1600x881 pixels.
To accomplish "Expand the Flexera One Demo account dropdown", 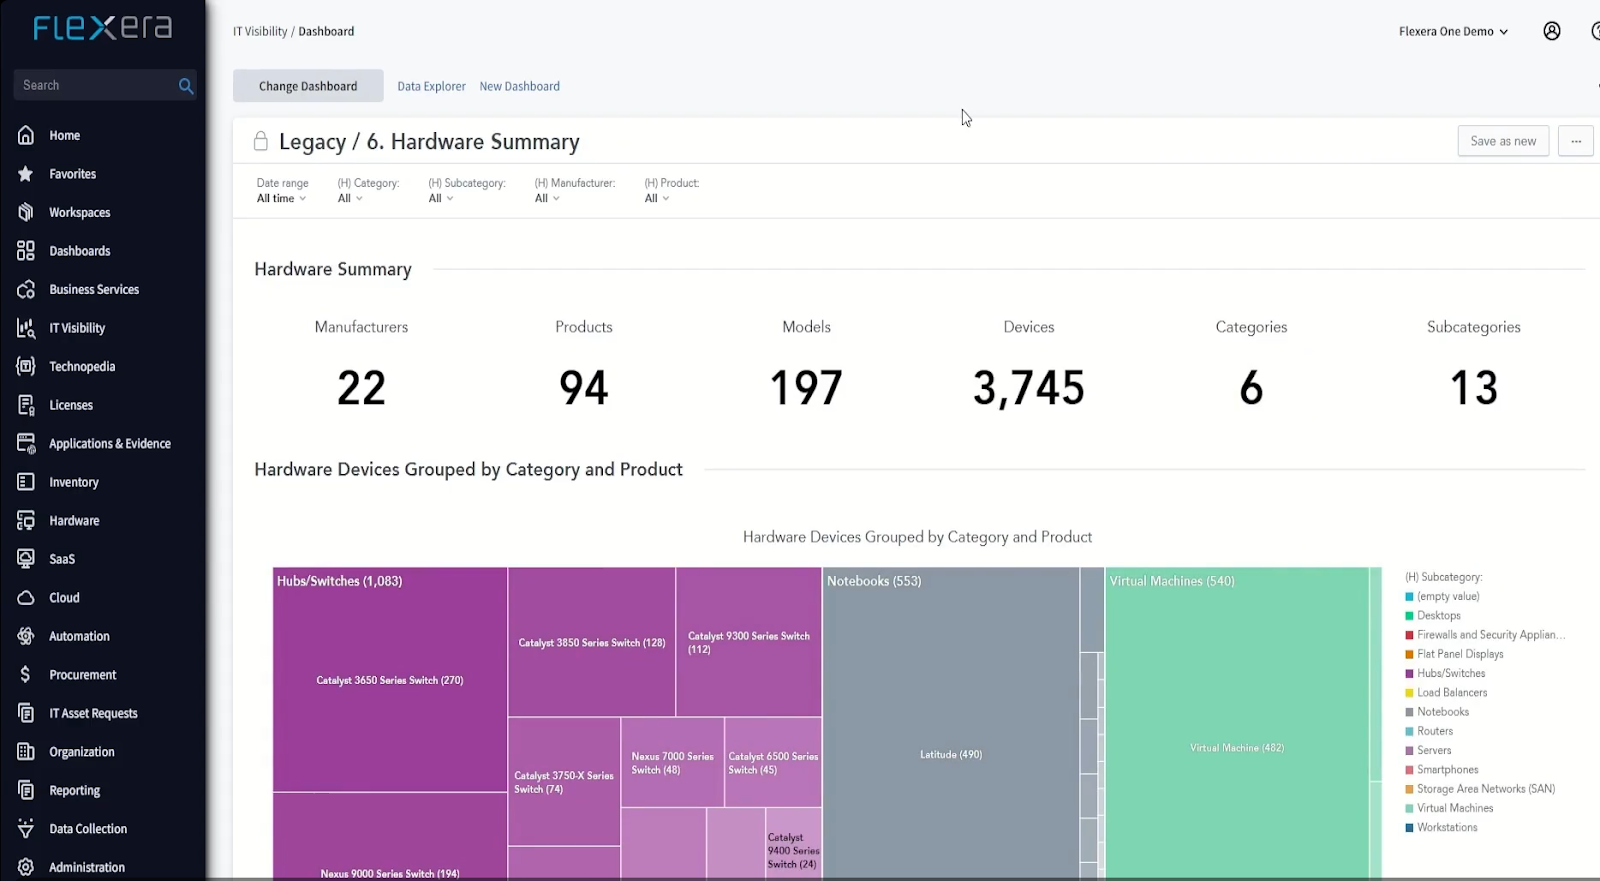I will click(1453, 31).
